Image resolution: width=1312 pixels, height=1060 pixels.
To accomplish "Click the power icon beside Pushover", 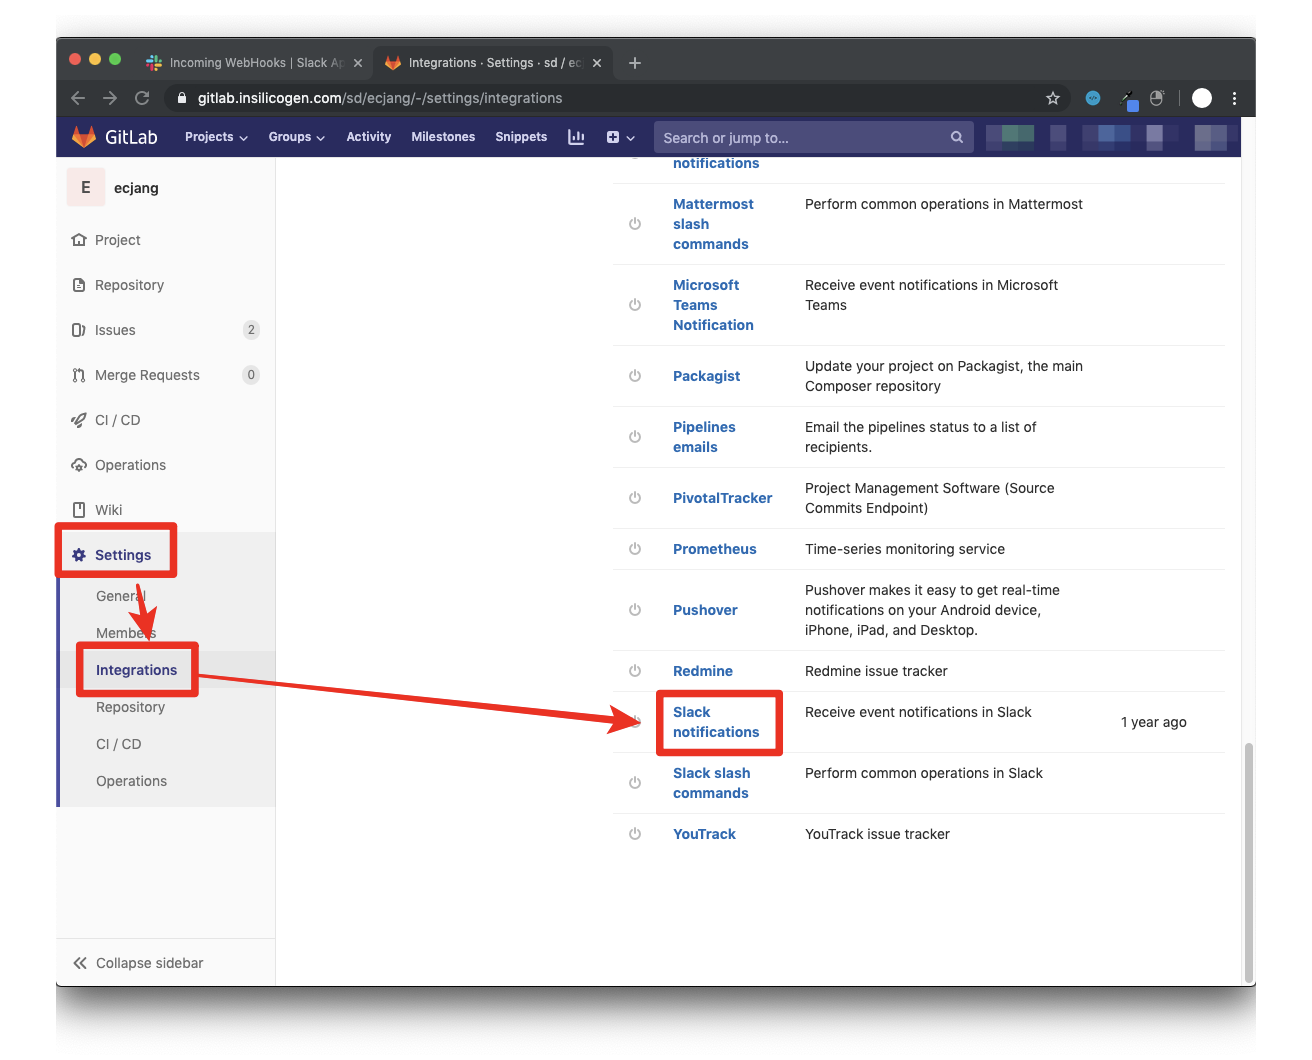I will point(635,610).
